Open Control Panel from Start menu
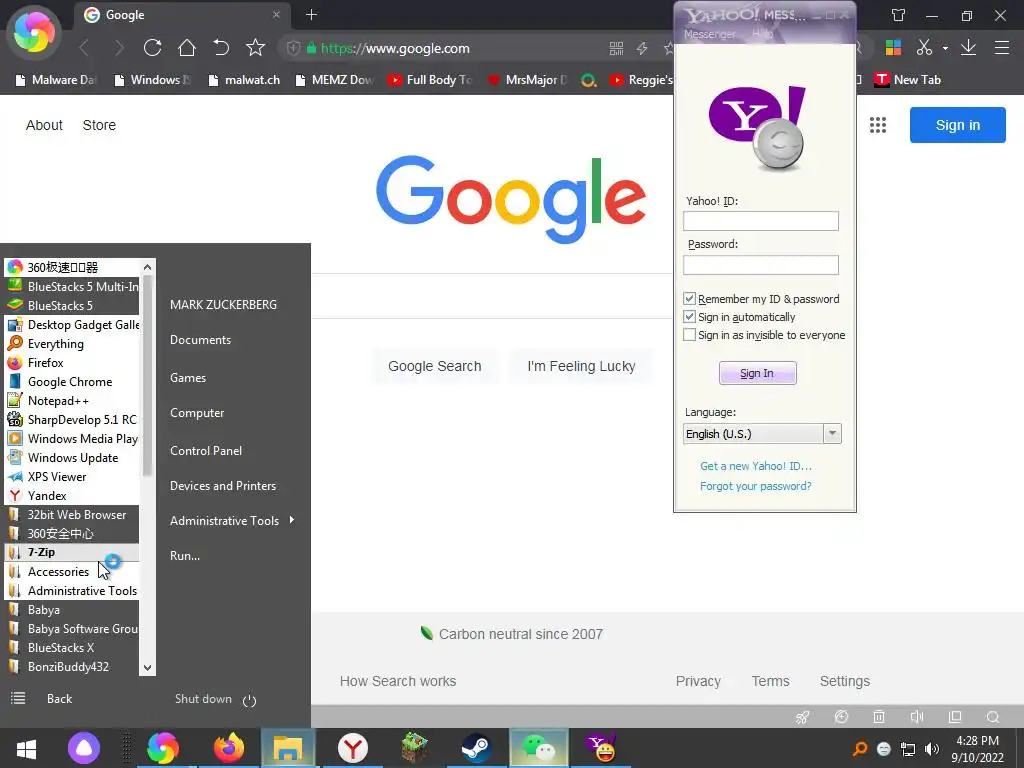This screenshot has width=1024, height=768. pyautogui.click(x=206, y=451)
